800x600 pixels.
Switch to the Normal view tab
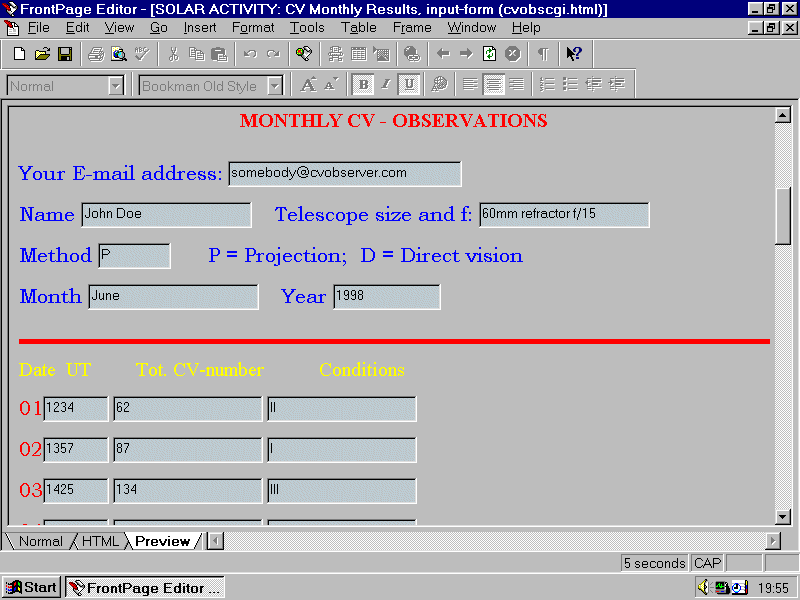pyautogui.click(x=40, y=541)
